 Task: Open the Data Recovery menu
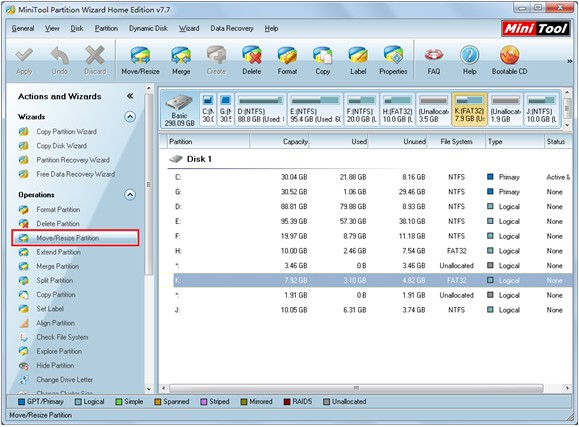[x=232, y=28]
